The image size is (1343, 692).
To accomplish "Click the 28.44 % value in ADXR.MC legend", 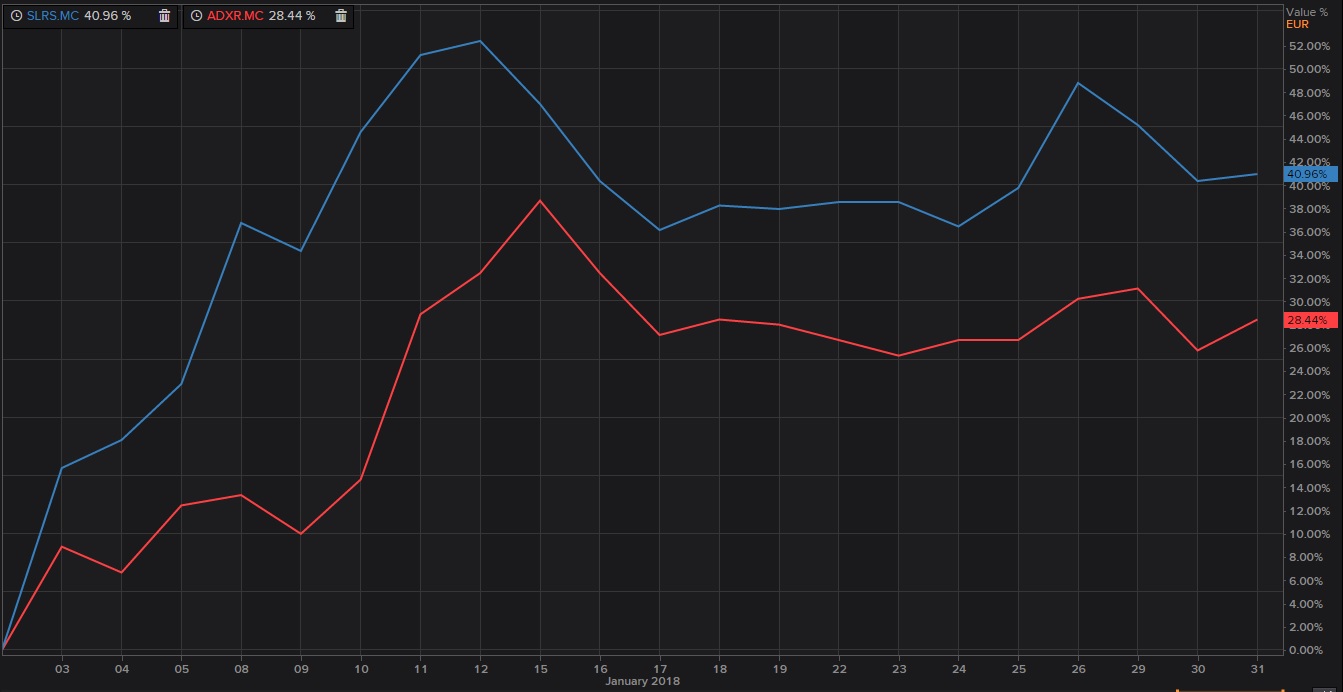I will click(x=292, y=15).
